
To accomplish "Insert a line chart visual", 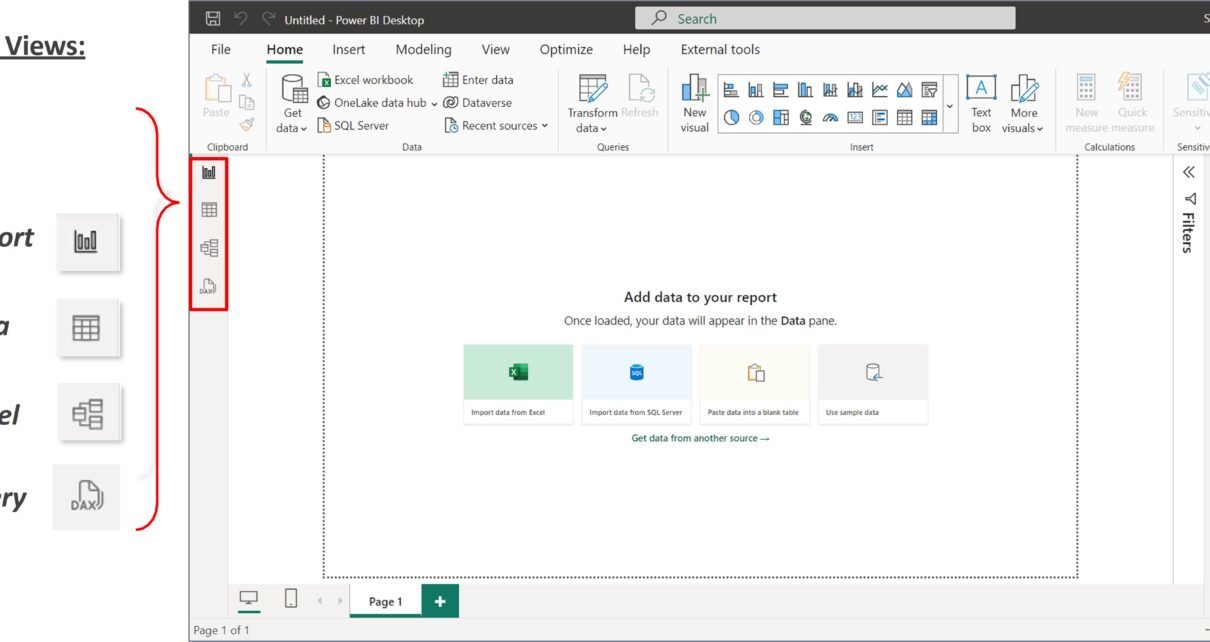I will 880,90.
